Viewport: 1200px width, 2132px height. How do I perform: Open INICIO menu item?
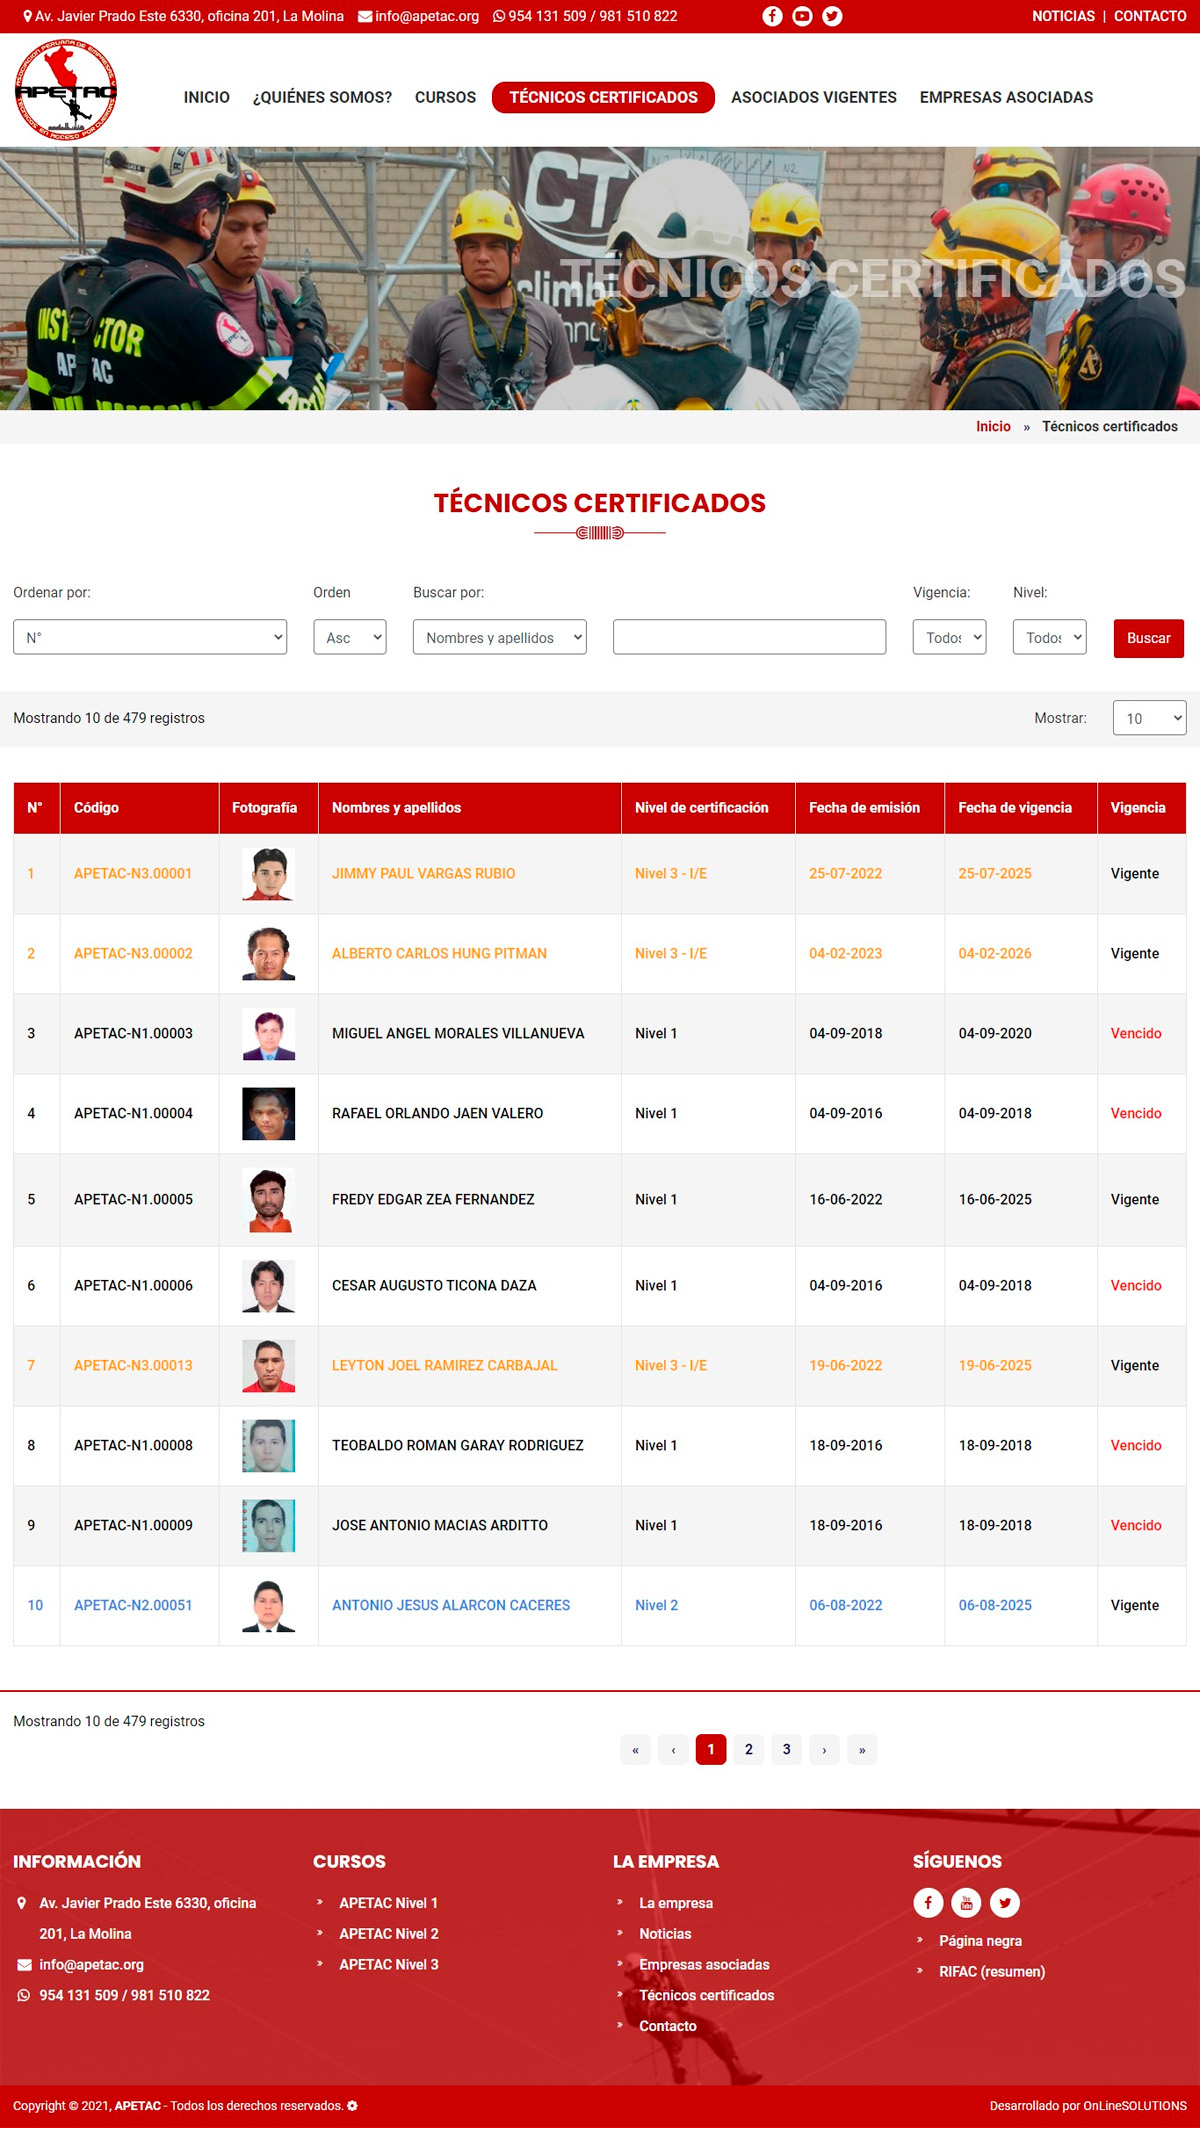pos(207,97)
